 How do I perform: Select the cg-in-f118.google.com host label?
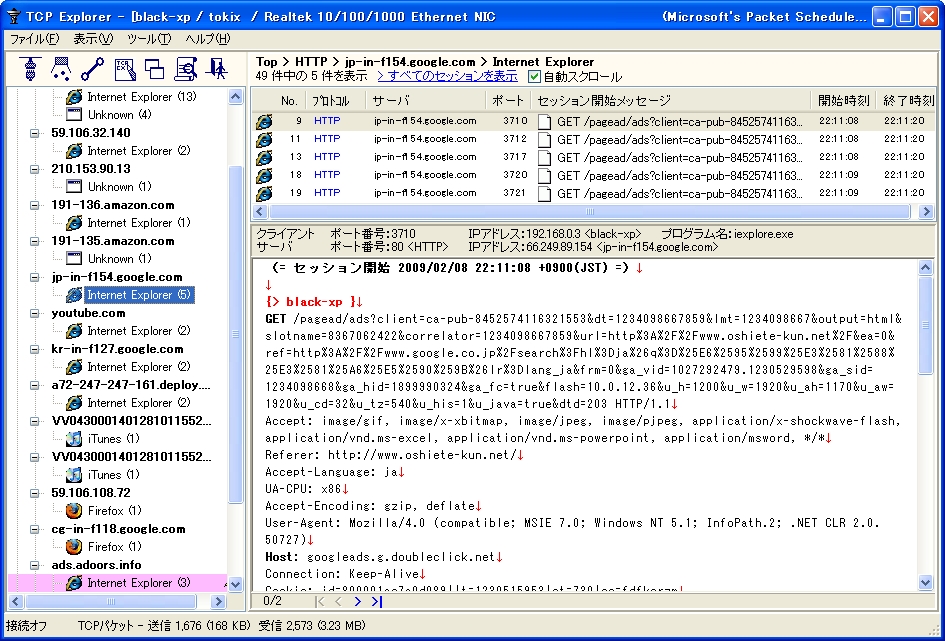coord(118,529)
